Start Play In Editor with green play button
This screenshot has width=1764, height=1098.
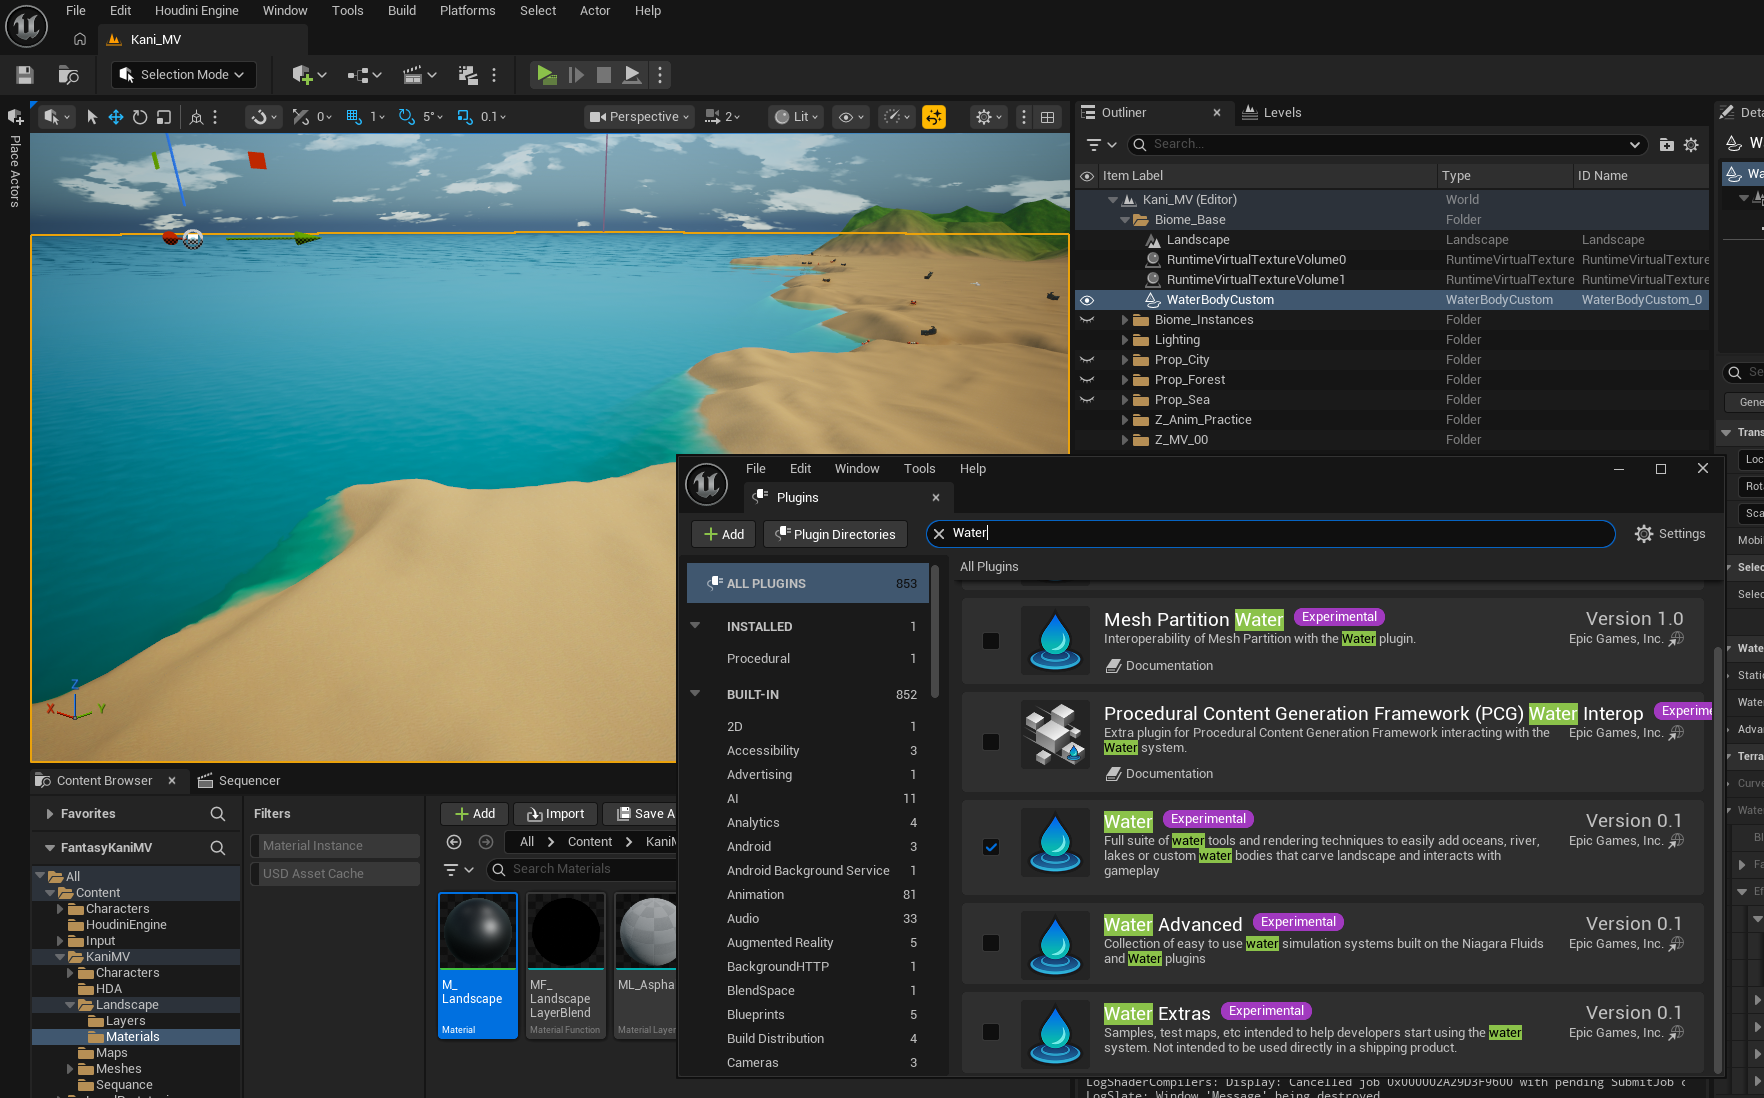[x=546, y=75]
